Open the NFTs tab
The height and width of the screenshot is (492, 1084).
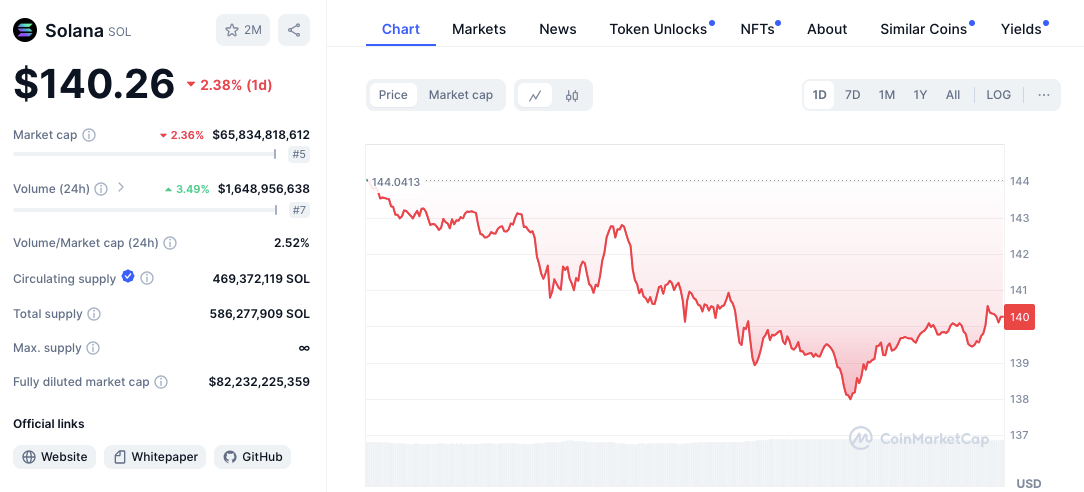click(x=757, y=29)
